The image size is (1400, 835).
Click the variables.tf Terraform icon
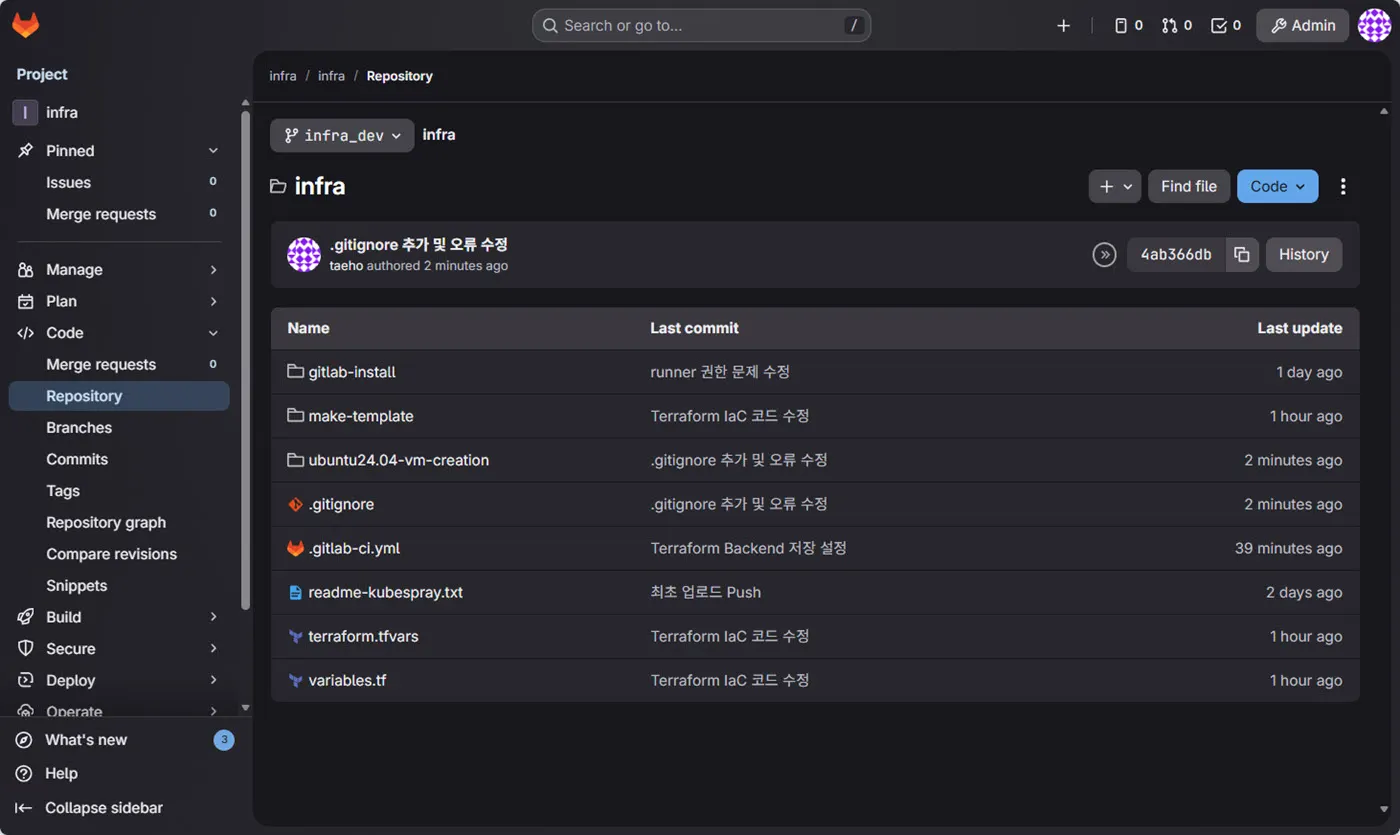(295, 680)
